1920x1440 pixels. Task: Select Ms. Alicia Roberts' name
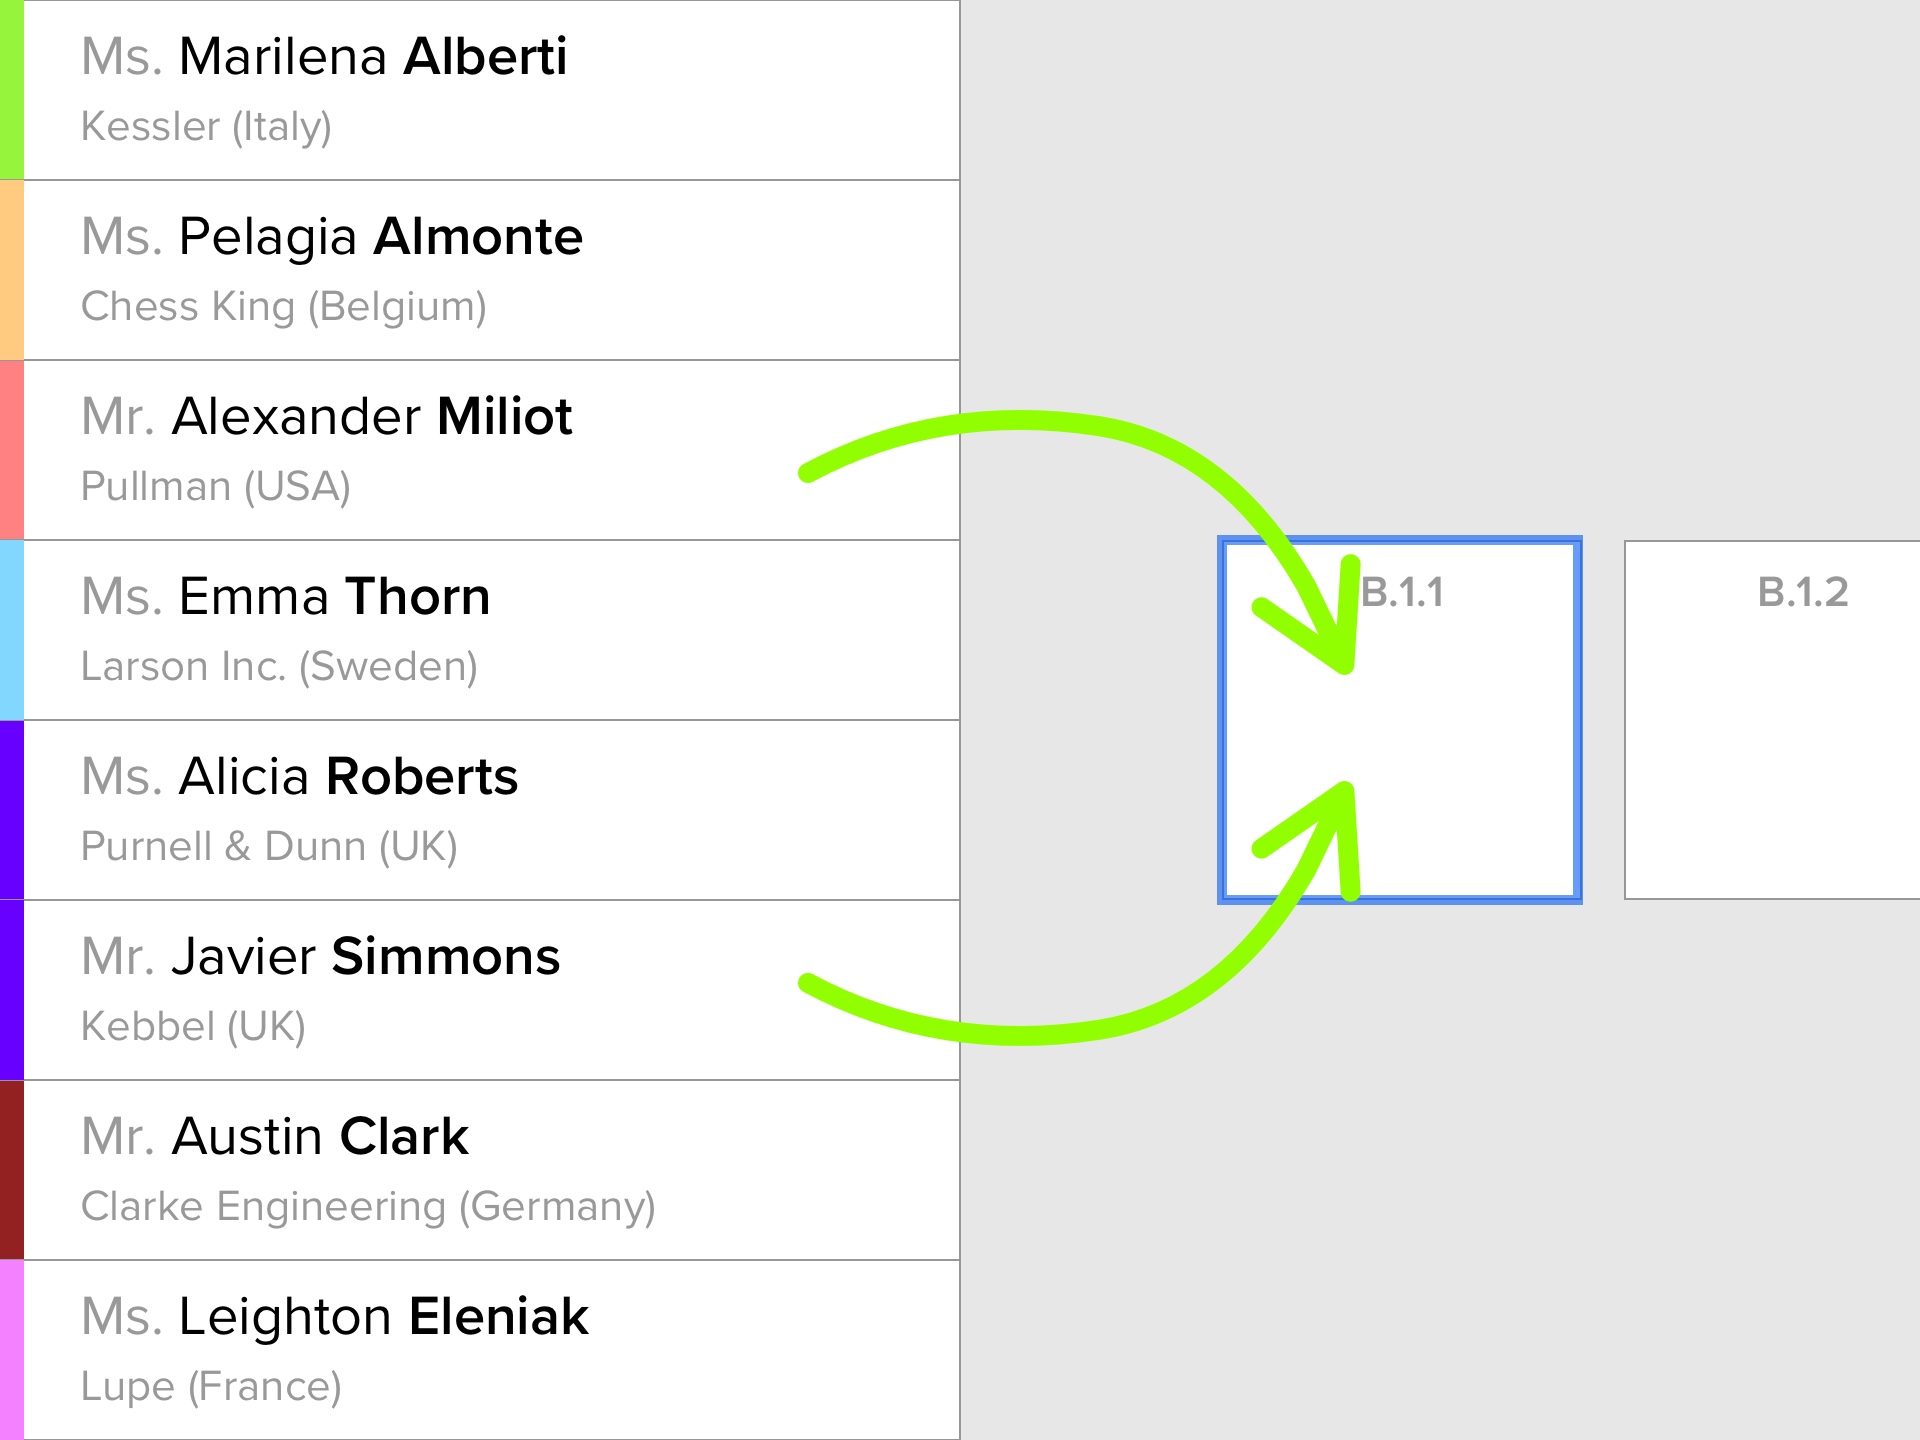tap(300, 777)
